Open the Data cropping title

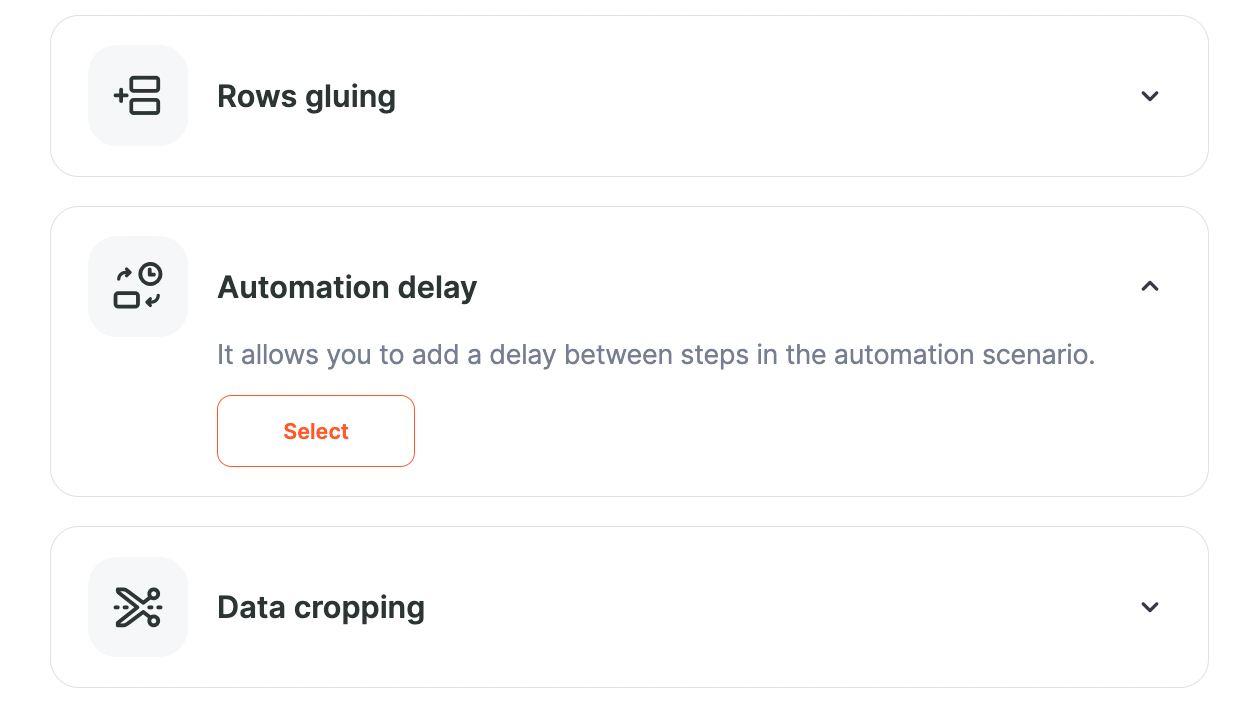(x=321, y=607)
